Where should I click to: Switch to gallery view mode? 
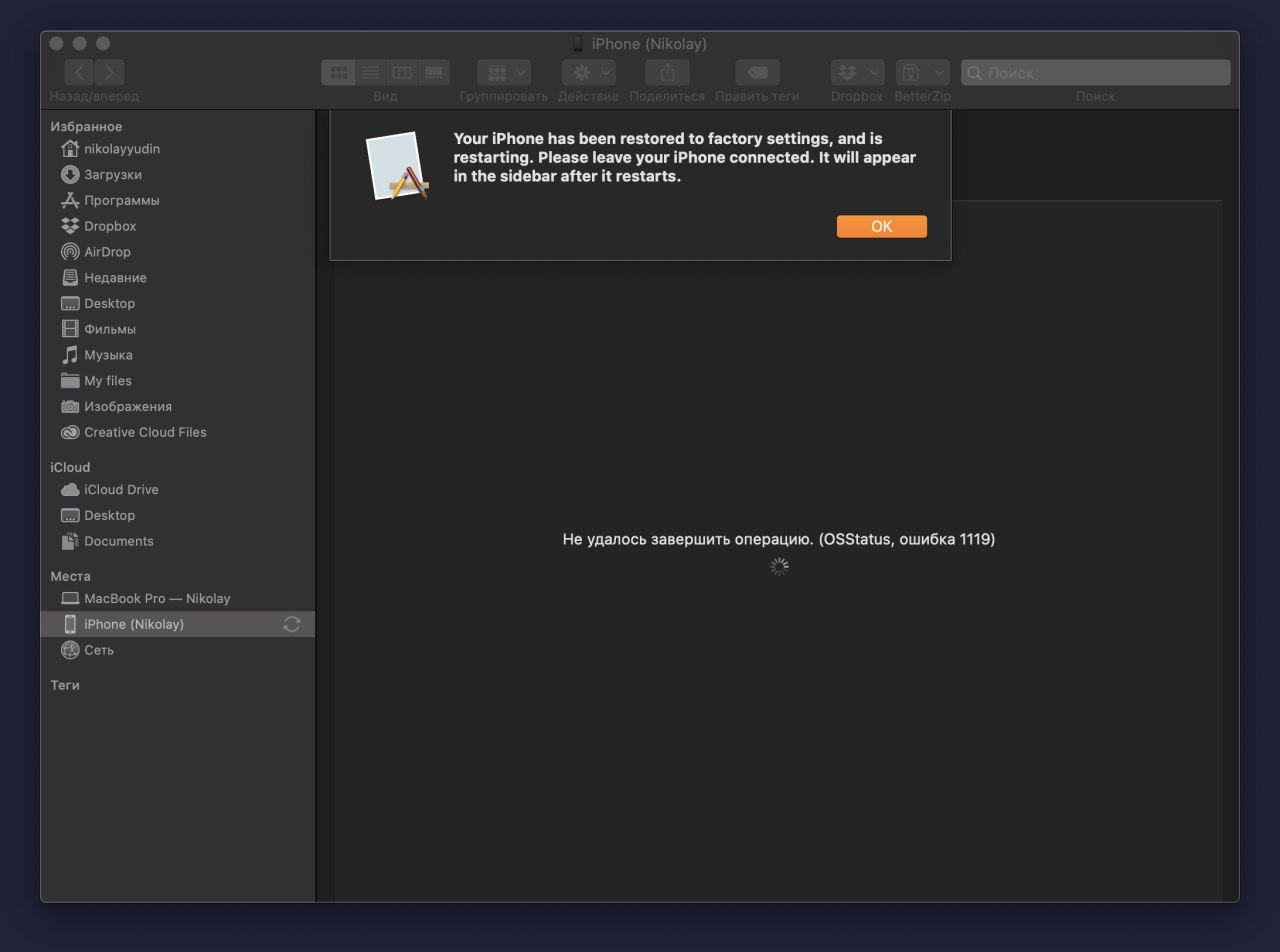[x=434, y=72]
